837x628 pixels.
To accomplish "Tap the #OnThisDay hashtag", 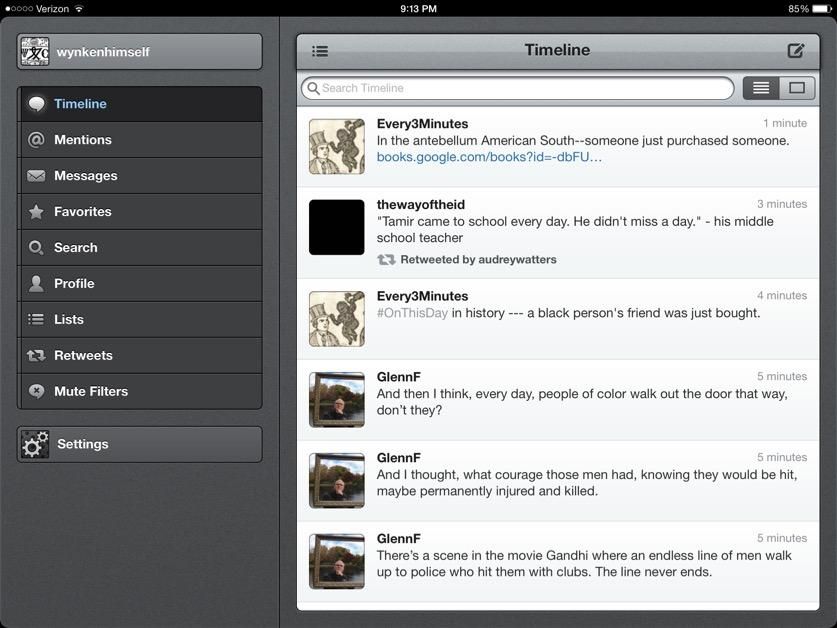I will (412, 313).
